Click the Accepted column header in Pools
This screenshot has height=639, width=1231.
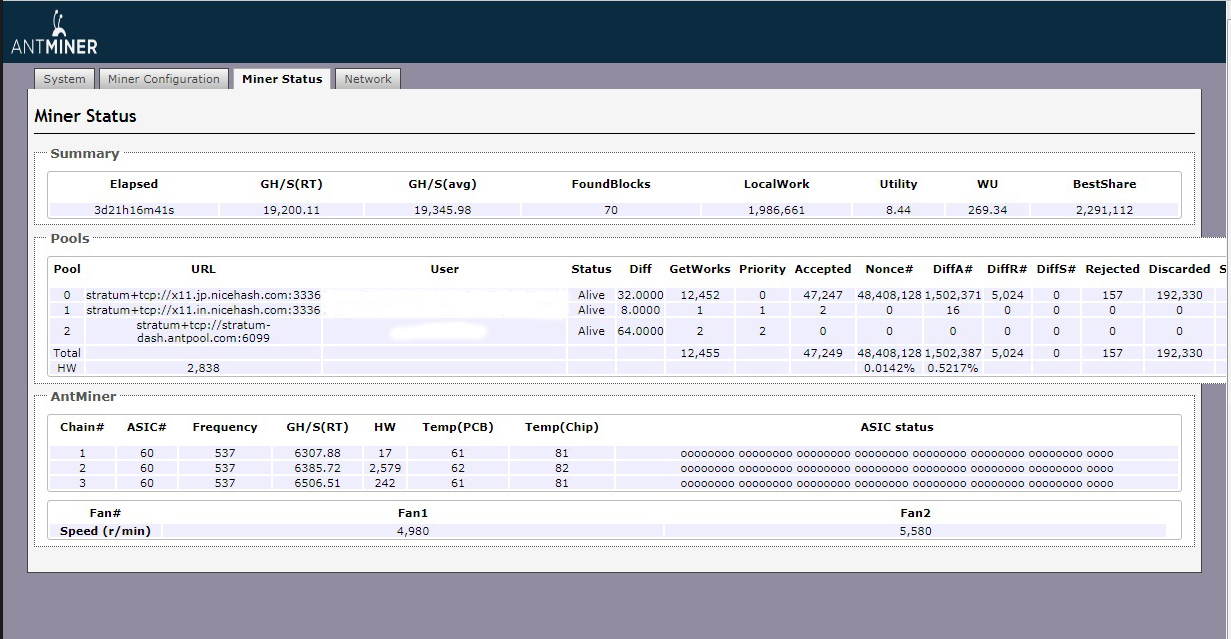click(x=822, y=269)
